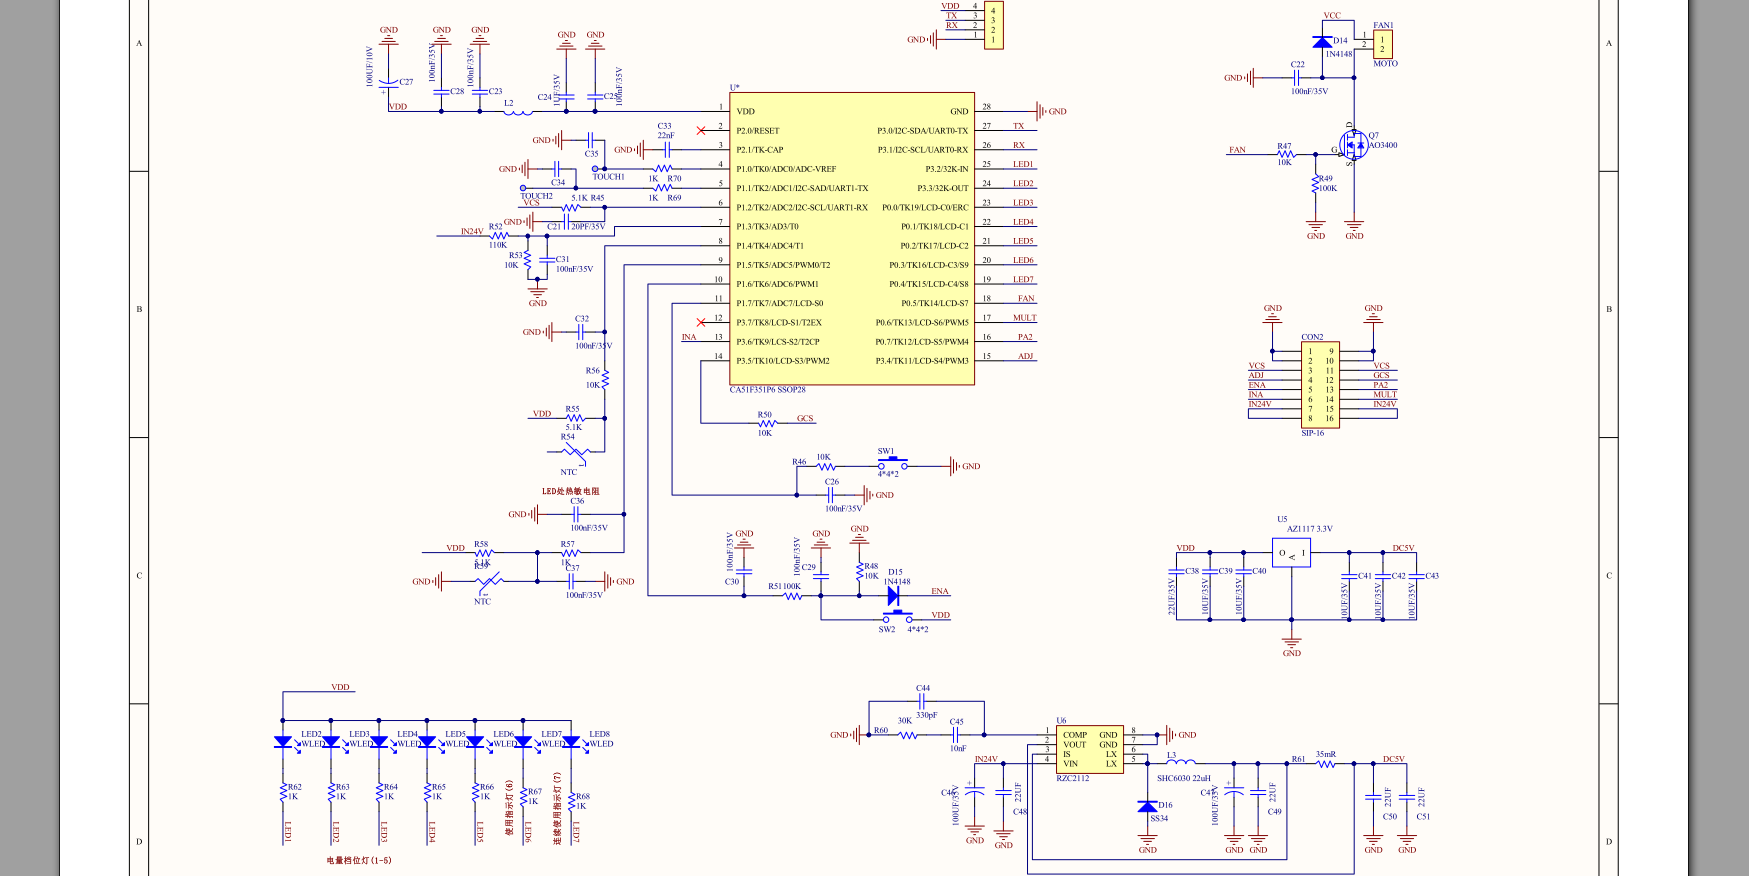Select the four-pin VDD TX RX header
This screenshot has width=1749, height=876.
click(x=993, y=25)
